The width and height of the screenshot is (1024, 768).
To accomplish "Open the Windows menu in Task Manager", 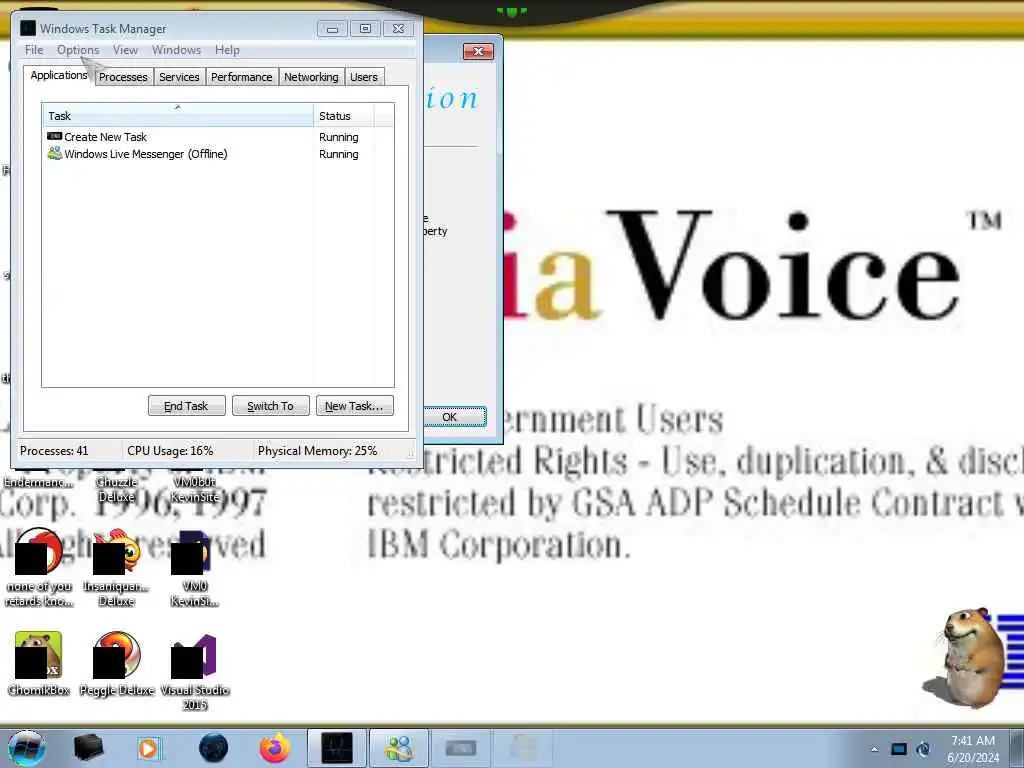I will [x=176, y=50].
